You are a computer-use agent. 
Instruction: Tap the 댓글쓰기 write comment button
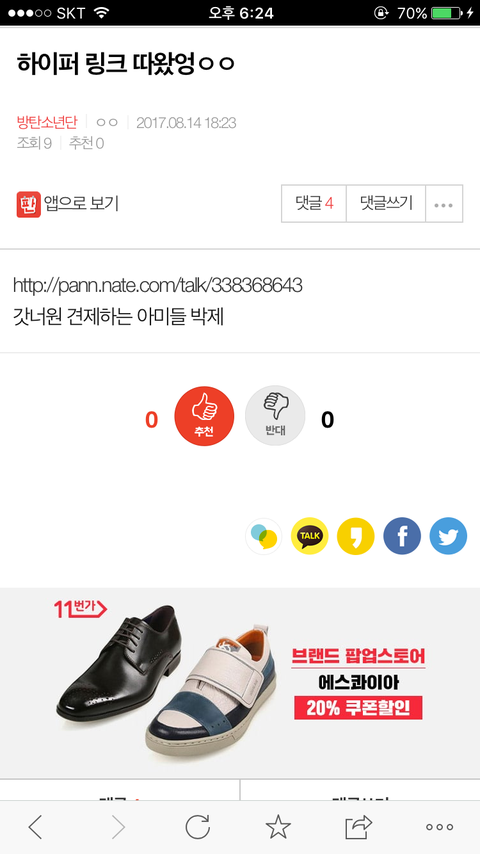386,204
